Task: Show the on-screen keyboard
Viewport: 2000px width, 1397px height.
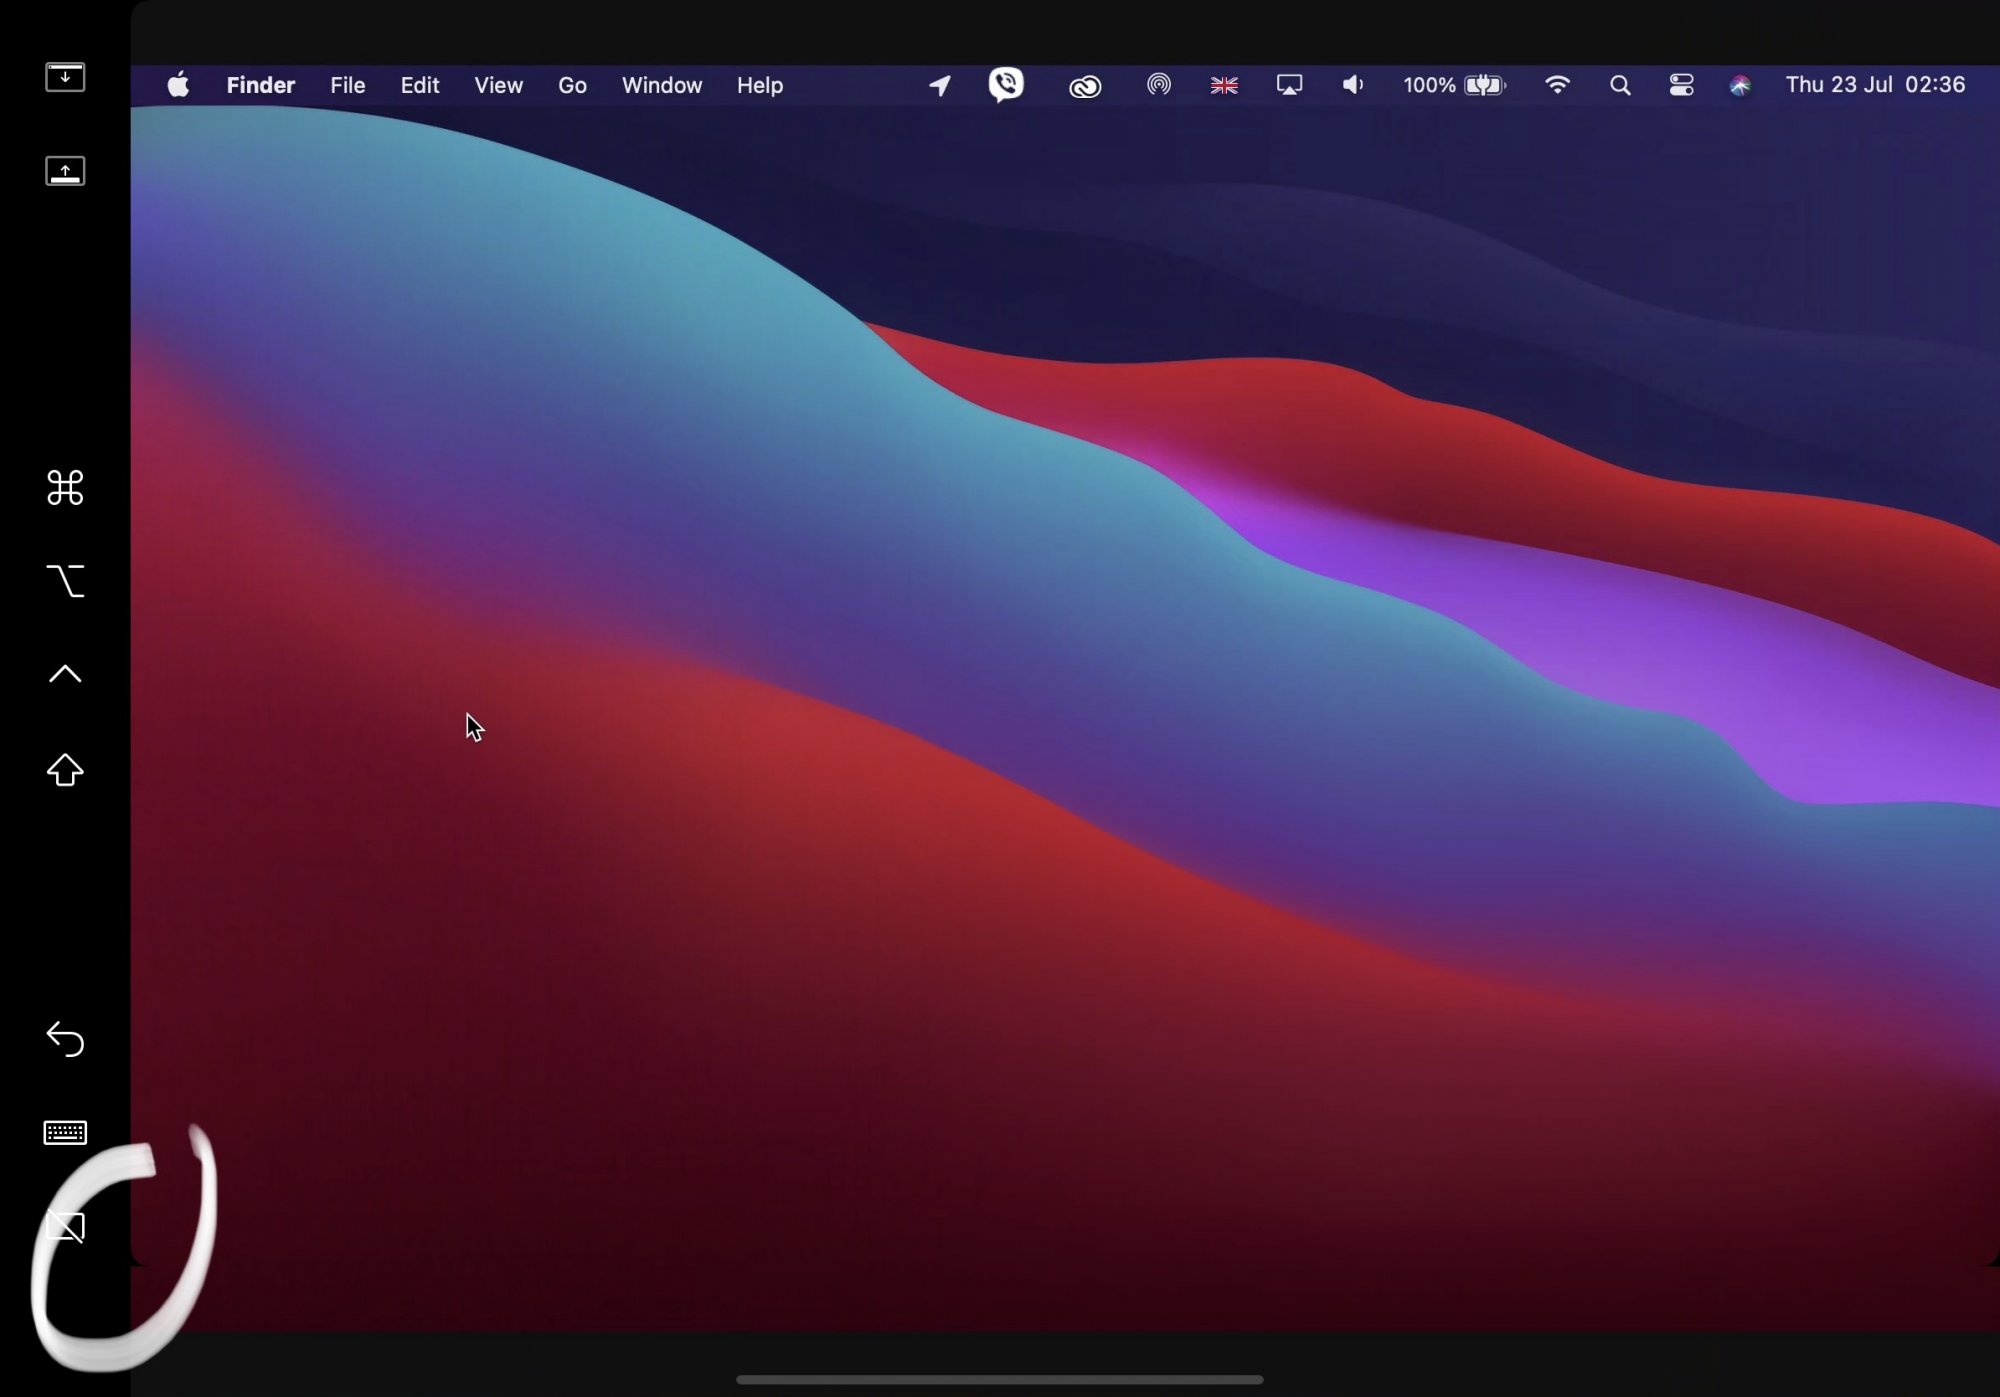Action: 65,1132
